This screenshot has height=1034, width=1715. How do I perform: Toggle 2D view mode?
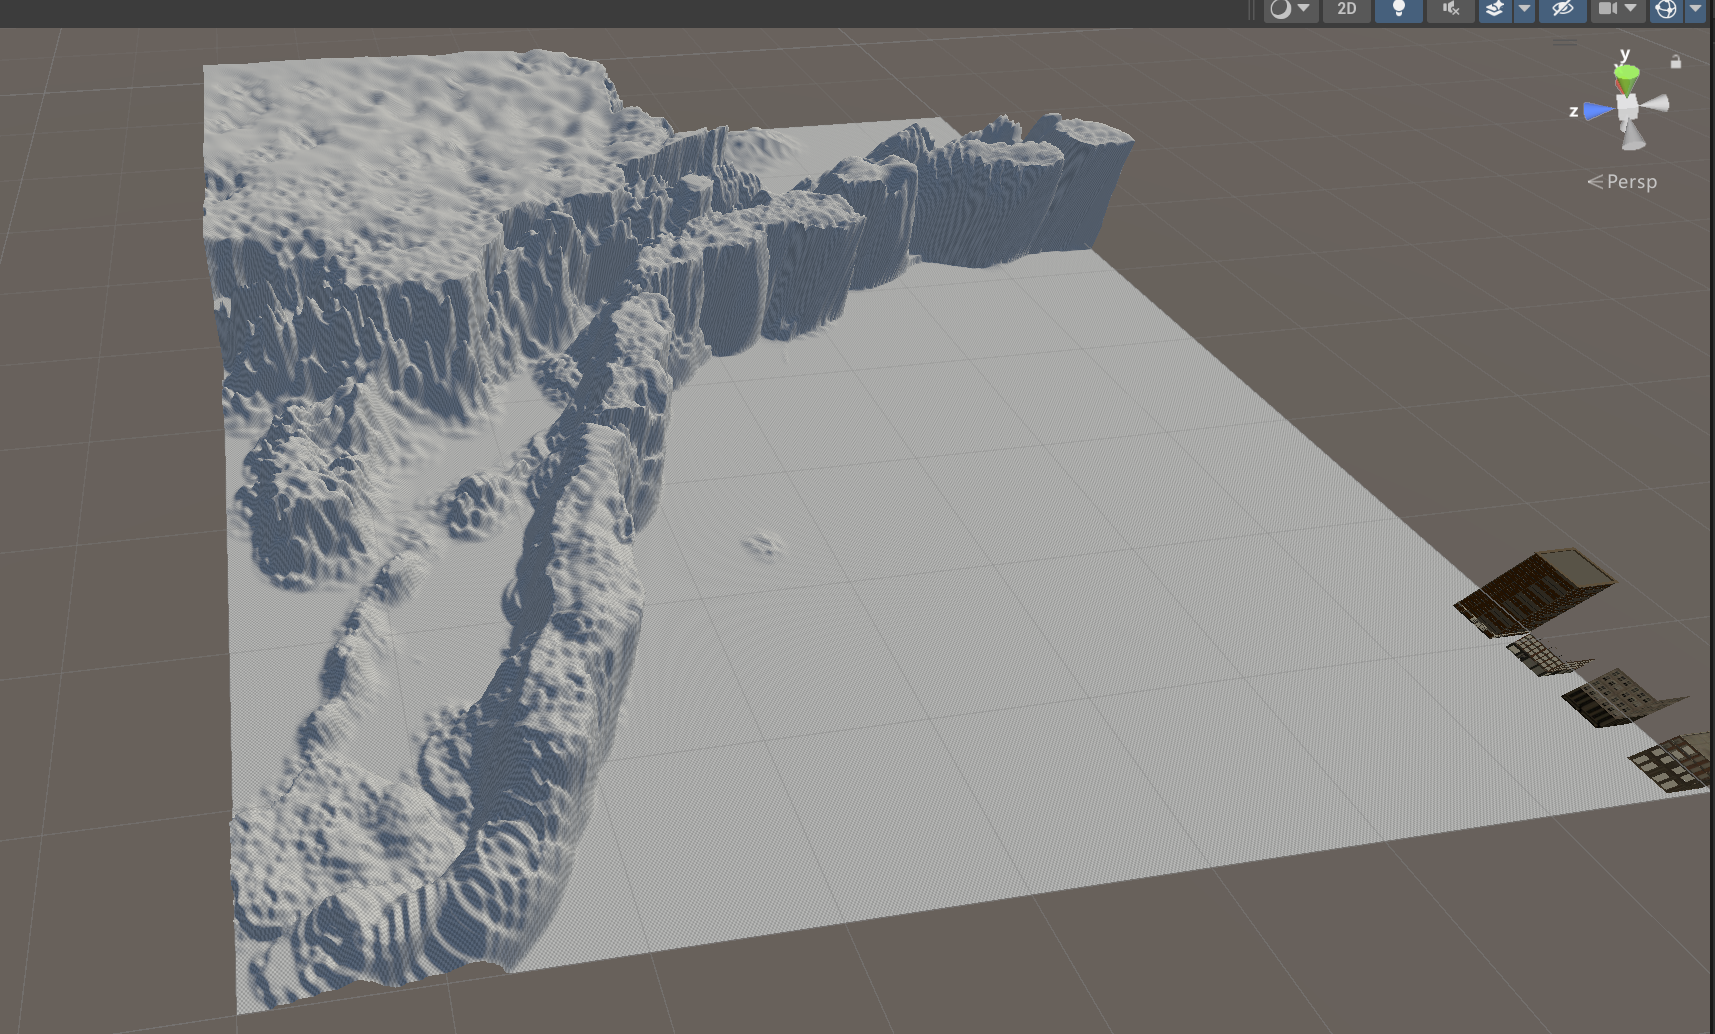point(1346,9)
